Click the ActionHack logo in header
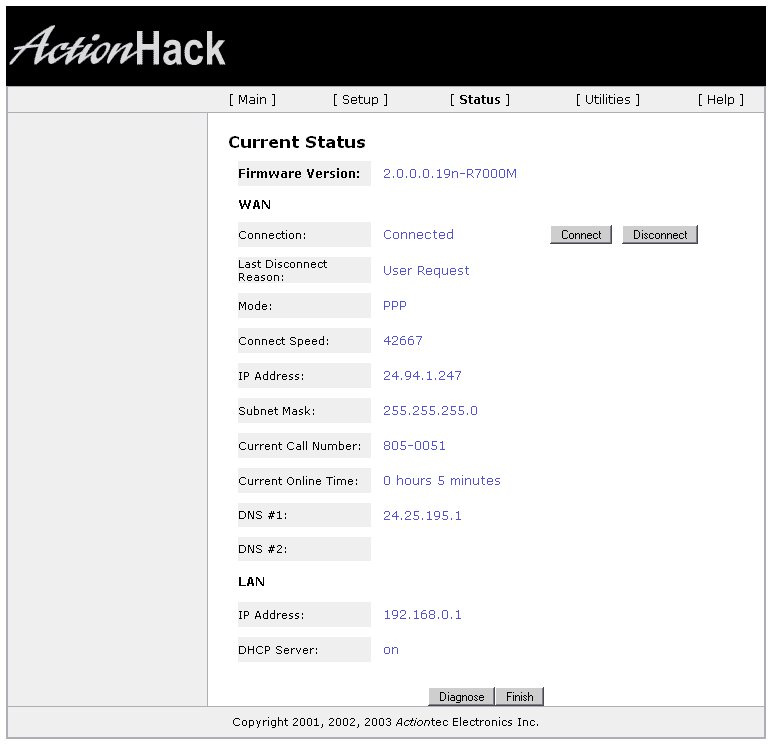This screenshot has height=744, width=770. [118, 47]
